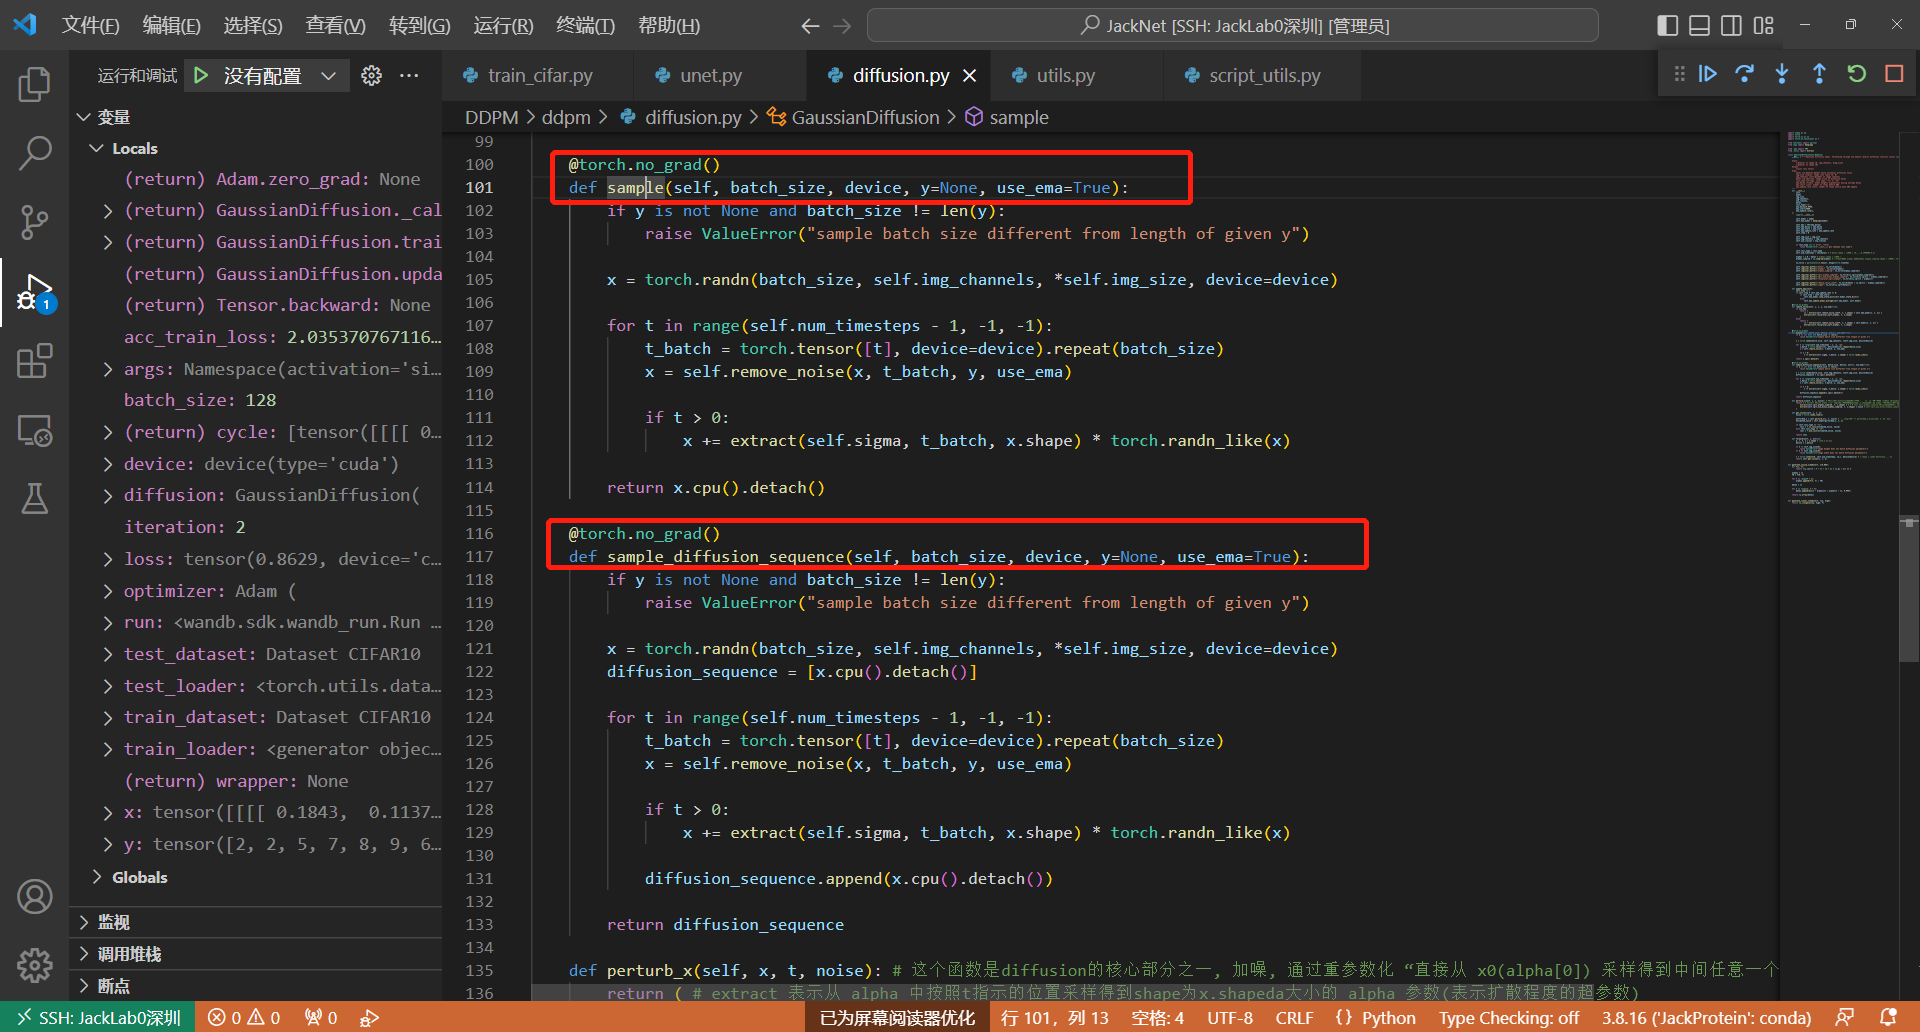This screenshot has height=1032, width=1920.
Task: Click the ddpm breadcrumb folder
Action: point(566,117)
